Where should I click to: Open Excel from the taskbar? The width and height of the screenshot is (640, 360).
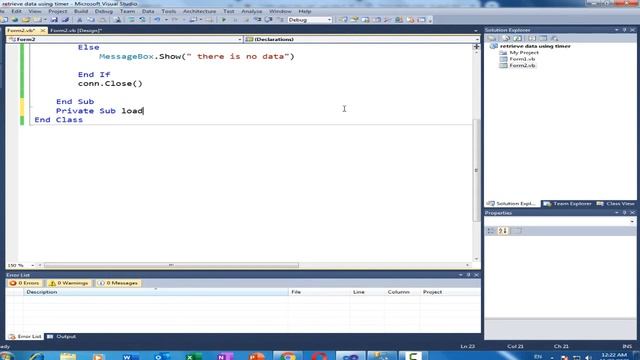[x=193, y=356]
